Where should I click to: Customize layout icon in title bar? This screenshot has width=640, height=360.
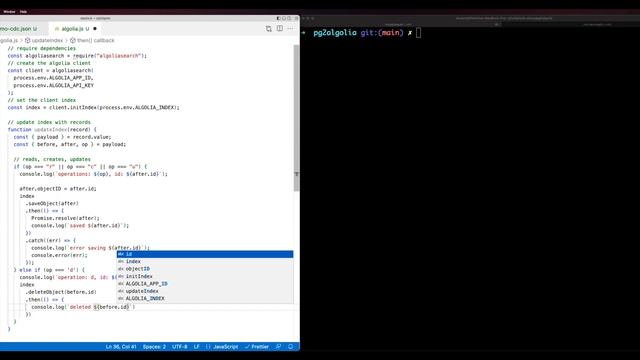(x=296, y=18)
